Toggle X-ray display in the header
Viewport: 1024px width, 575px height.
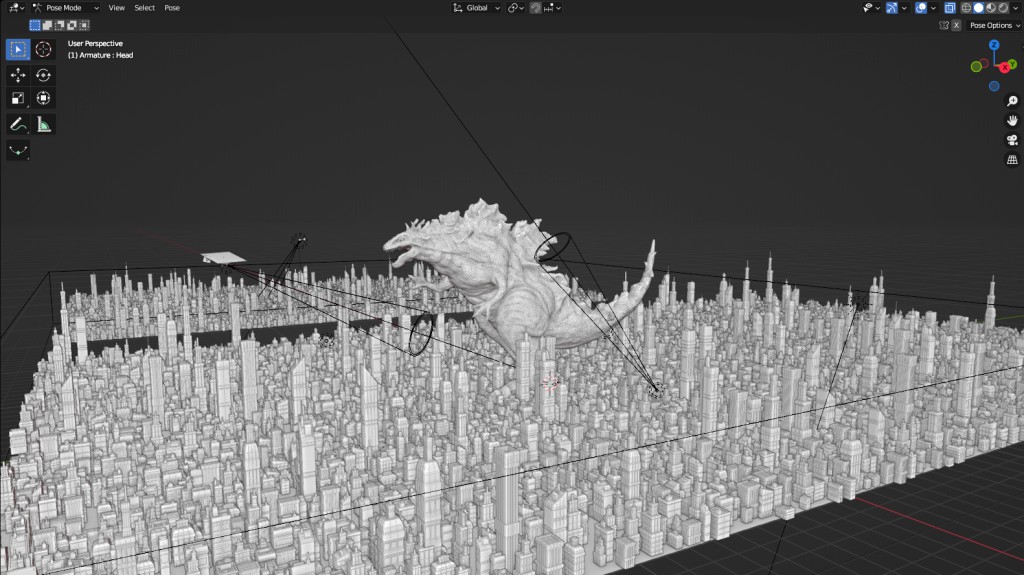[949, 8]
